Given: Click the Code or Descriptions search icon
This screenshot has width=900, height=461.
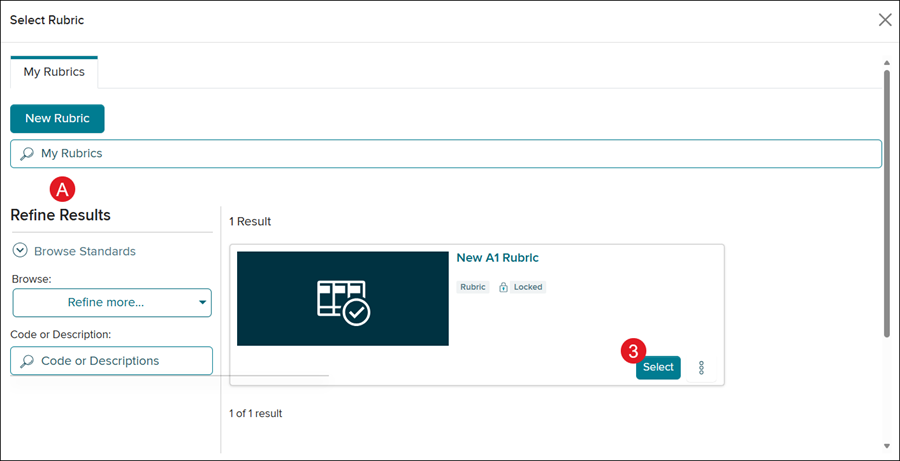Looking at the screenshot, I should tap(27, 361).
